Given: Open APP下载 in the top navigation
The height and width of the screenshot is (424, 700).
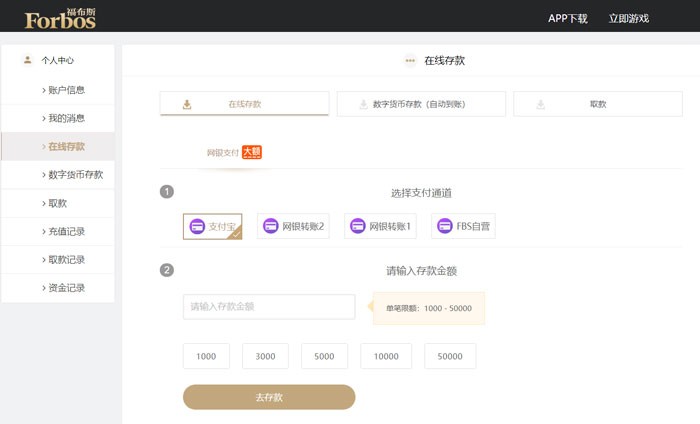Looking at the screenshot, I should 567,18.
